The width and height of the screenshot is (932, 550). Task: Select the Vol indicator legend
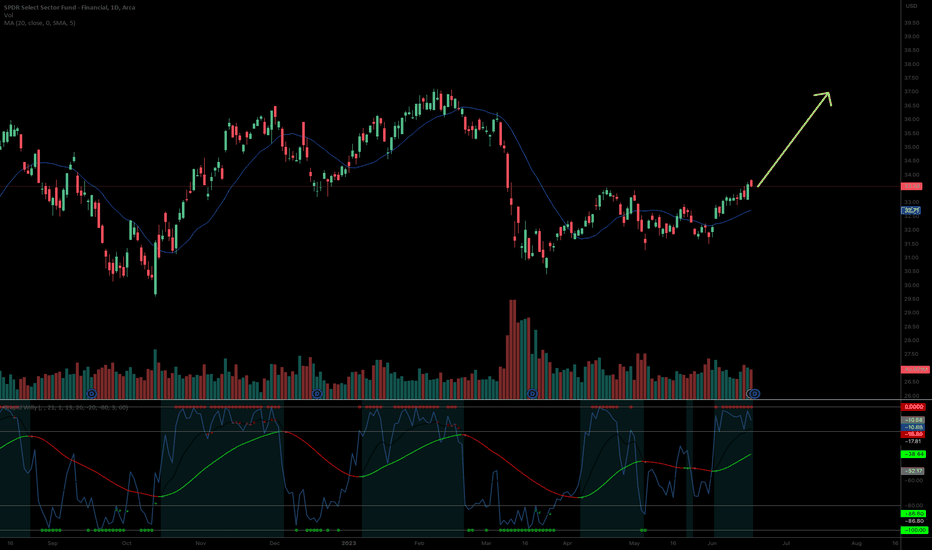click(8, 15)
